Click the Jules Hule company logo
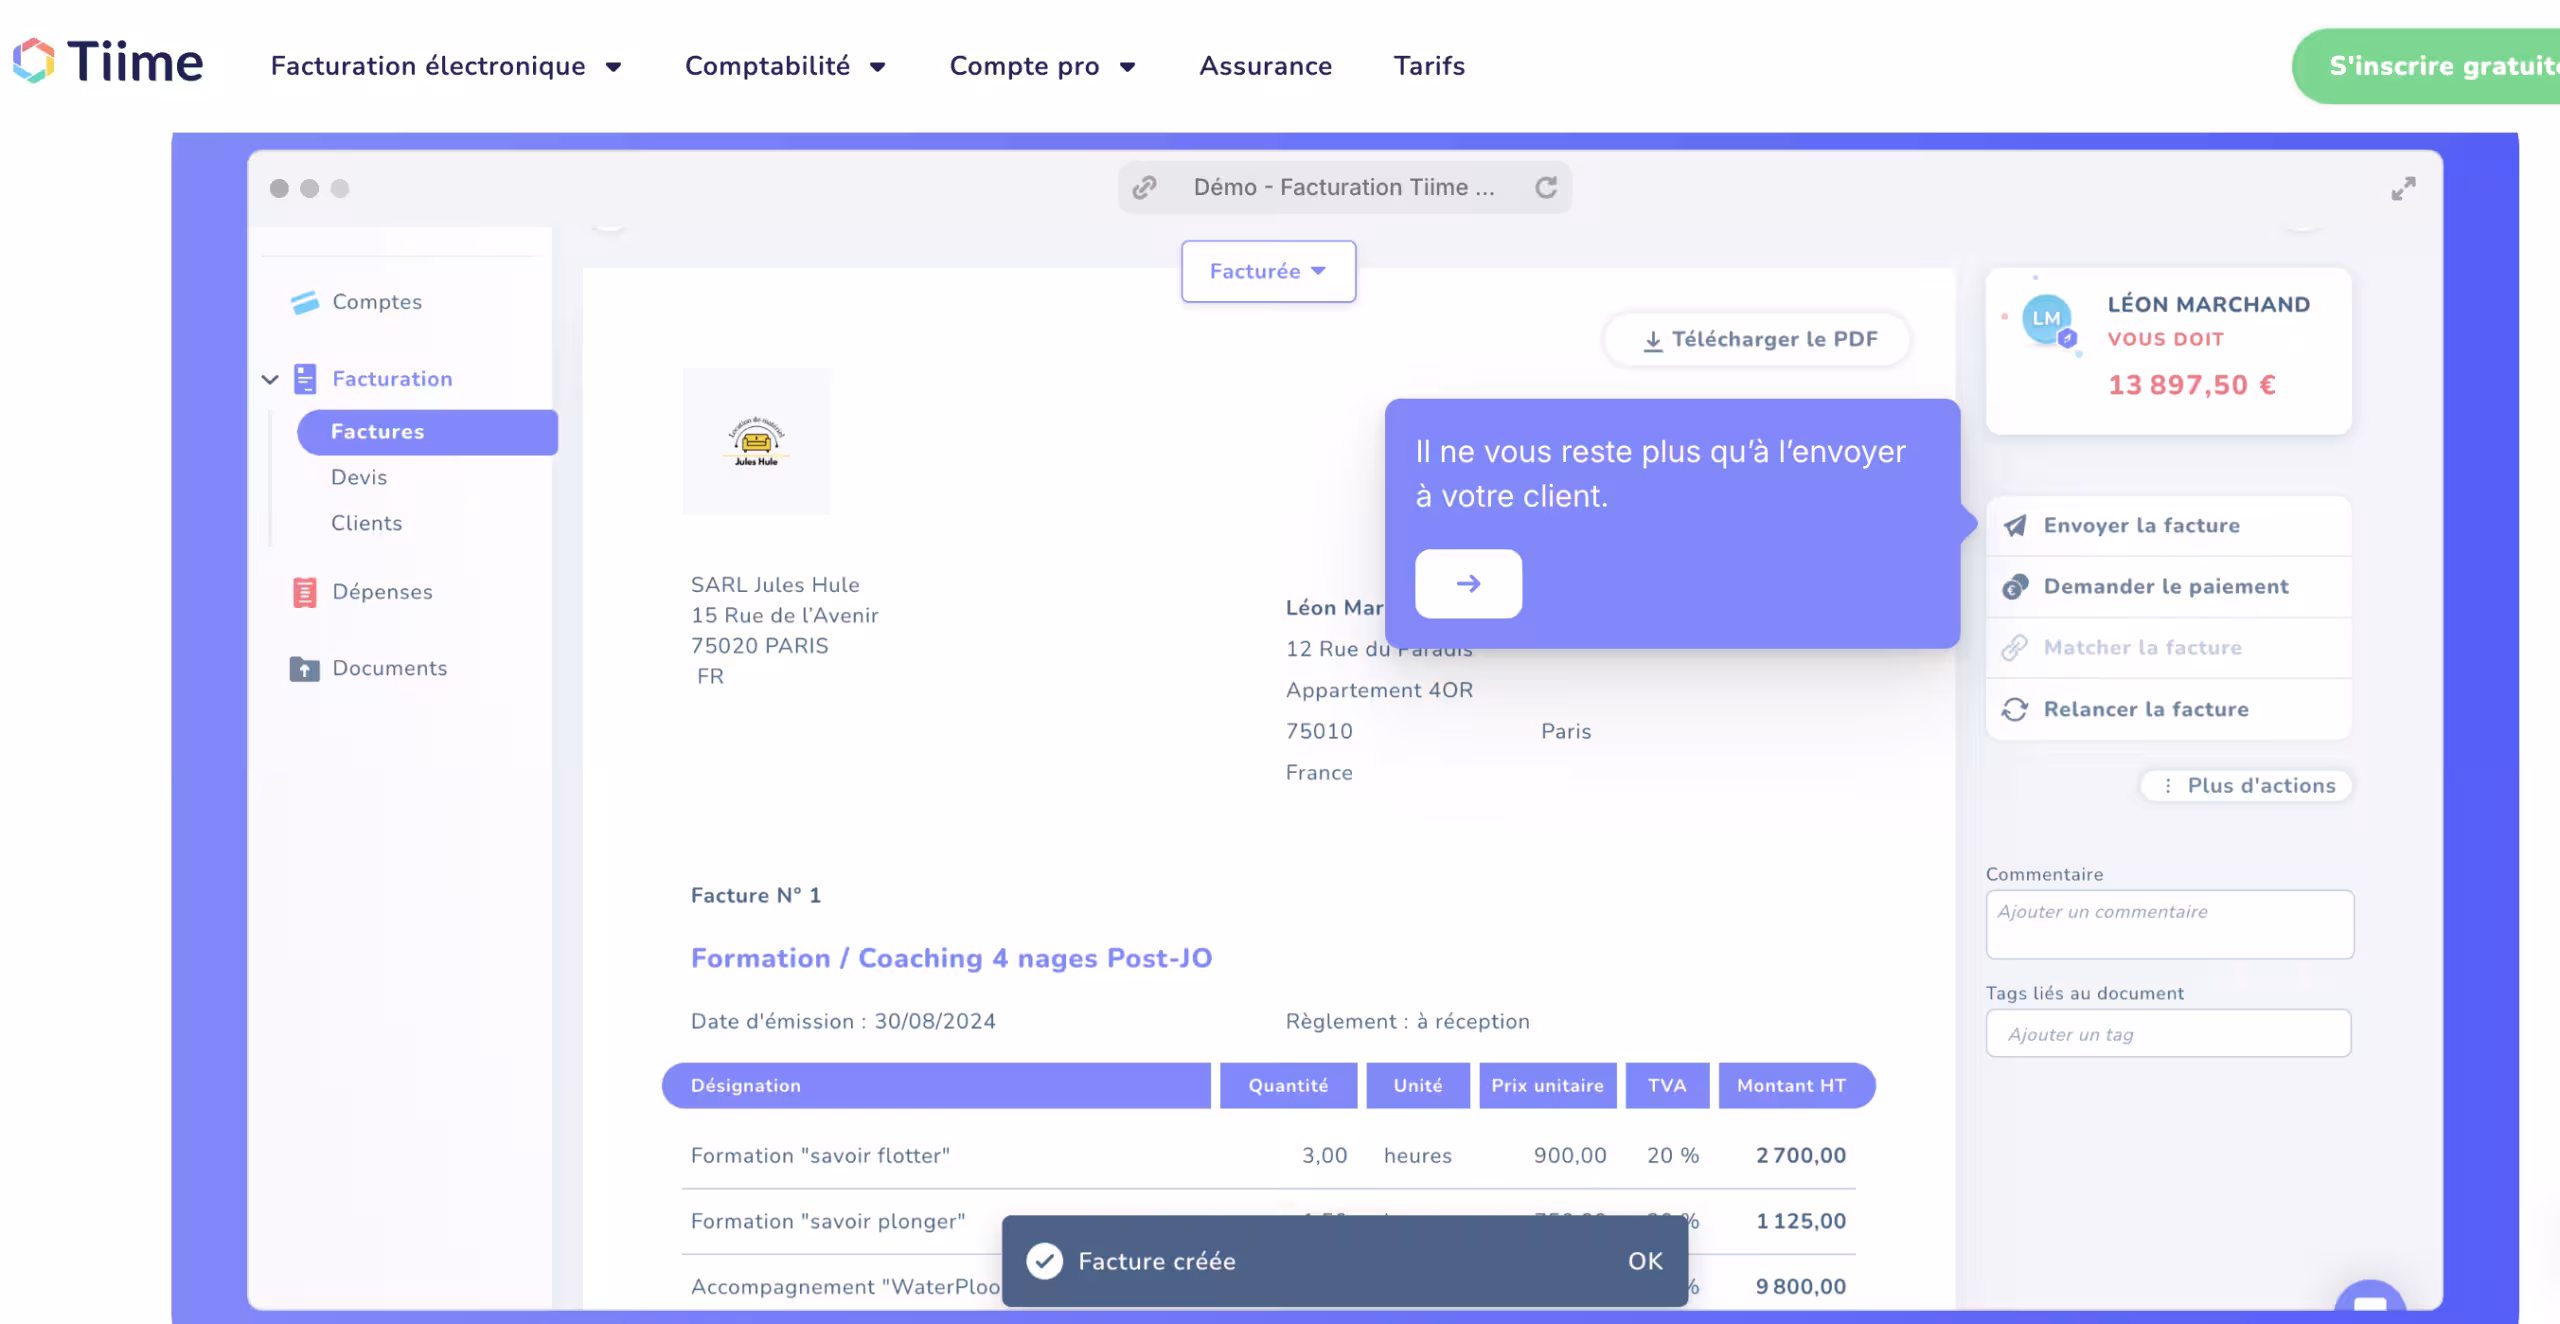2560x1324 pixels. click(x=756, y=441)
